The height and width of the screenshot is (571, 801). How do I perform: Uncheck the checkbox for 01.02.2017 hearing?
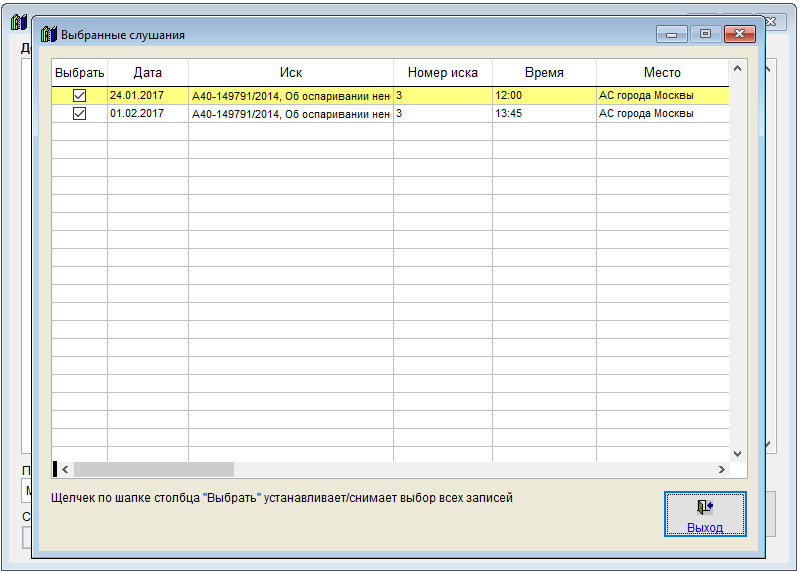coord(79,113)
